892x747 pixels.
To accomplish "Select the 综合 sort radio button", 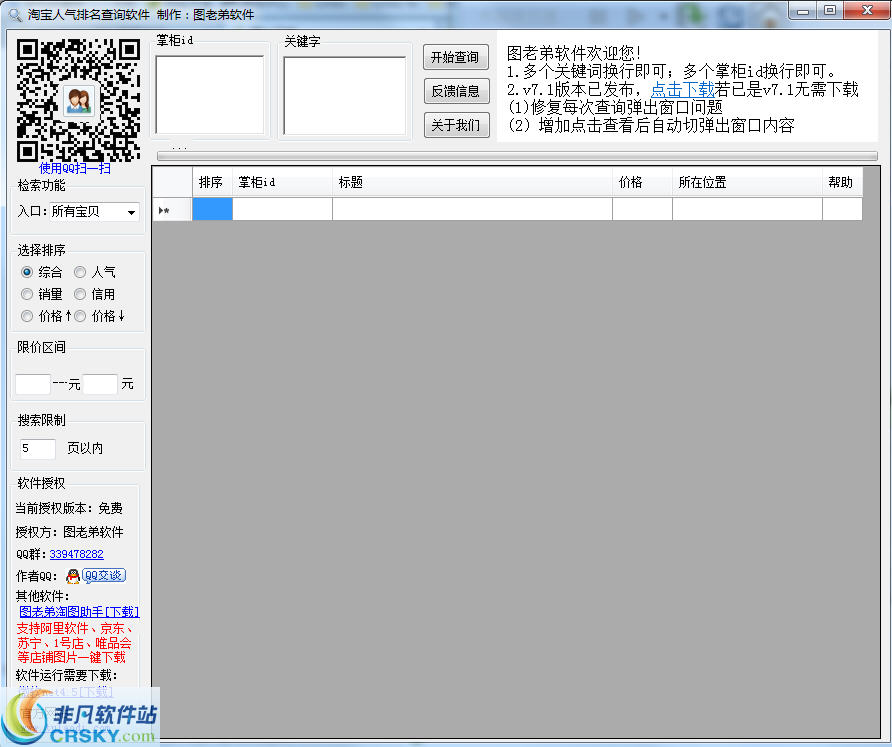I will tap(27, 272).
